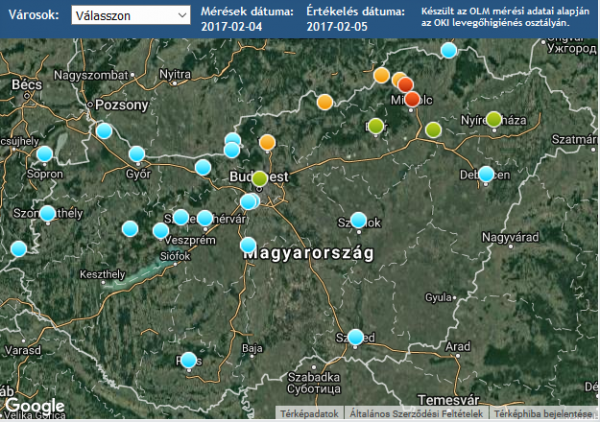Click the cyan marker at Sopron
The image size is (600, 422).
43,154
